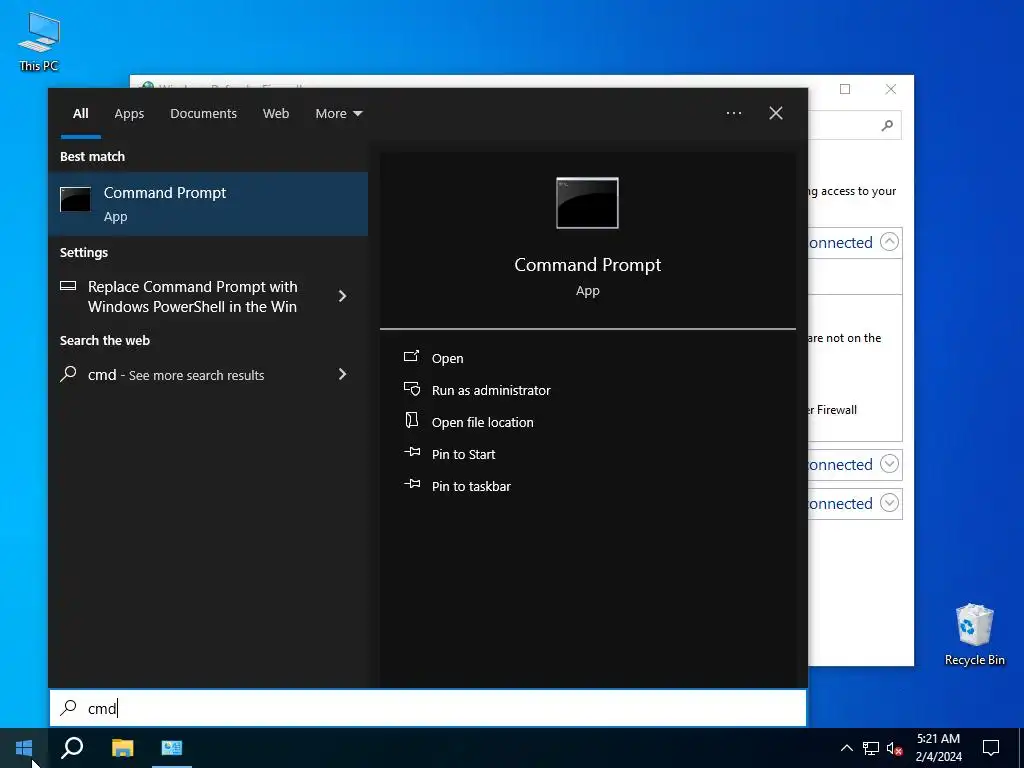The width and height of the screenshot is (1024, 768).
Task: Click the Search the web heading
Action: (x=104, y=341)
